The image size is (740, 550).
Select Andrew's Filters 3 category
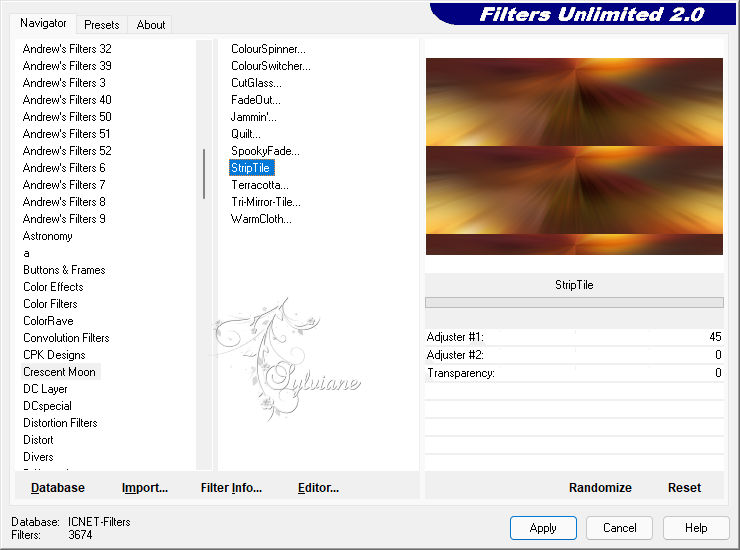tap(64, 83)
